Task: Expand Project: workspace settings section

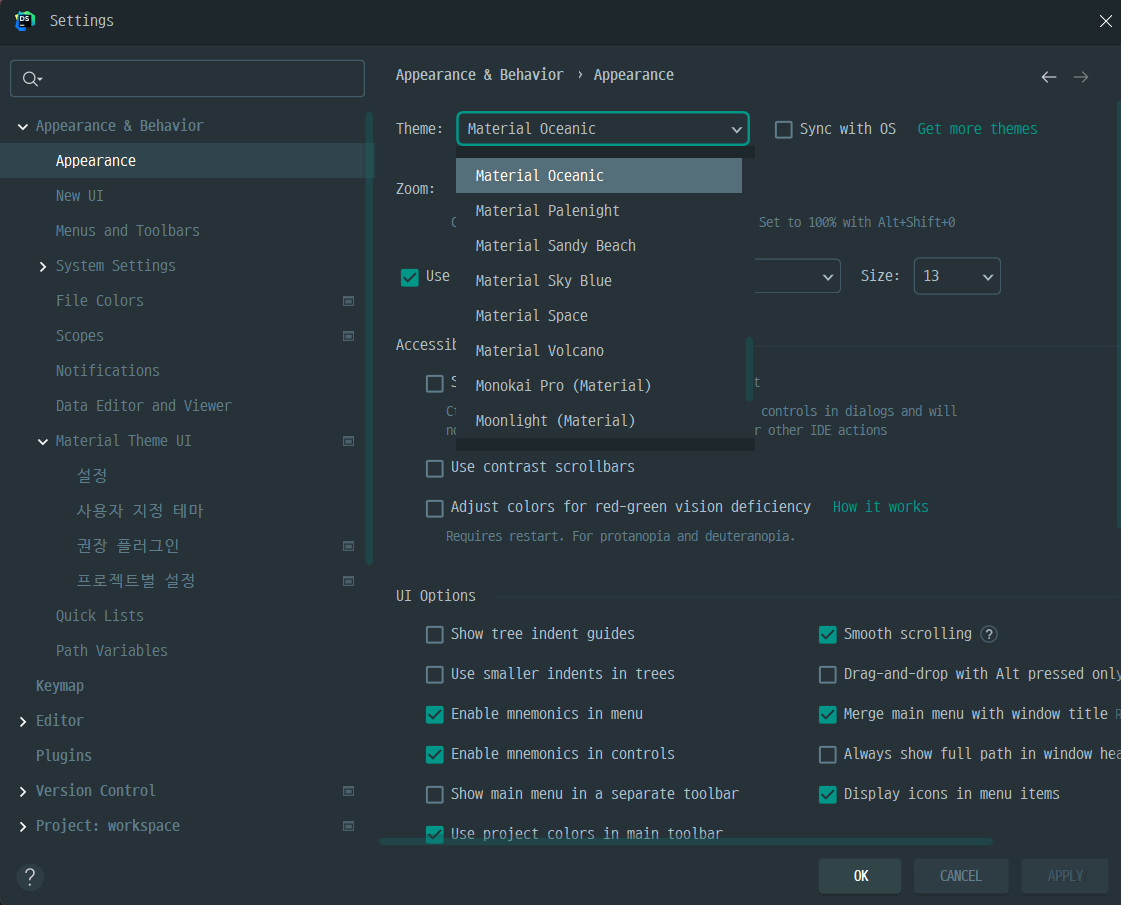Action: 23,826
